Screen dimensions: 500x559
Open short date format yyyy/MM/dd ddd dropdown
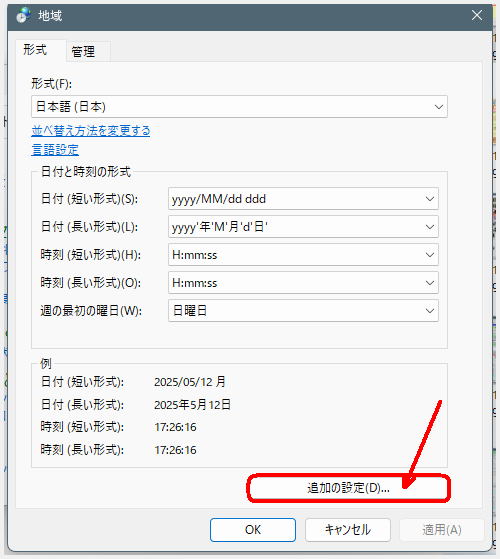click(x=303, y=199)
